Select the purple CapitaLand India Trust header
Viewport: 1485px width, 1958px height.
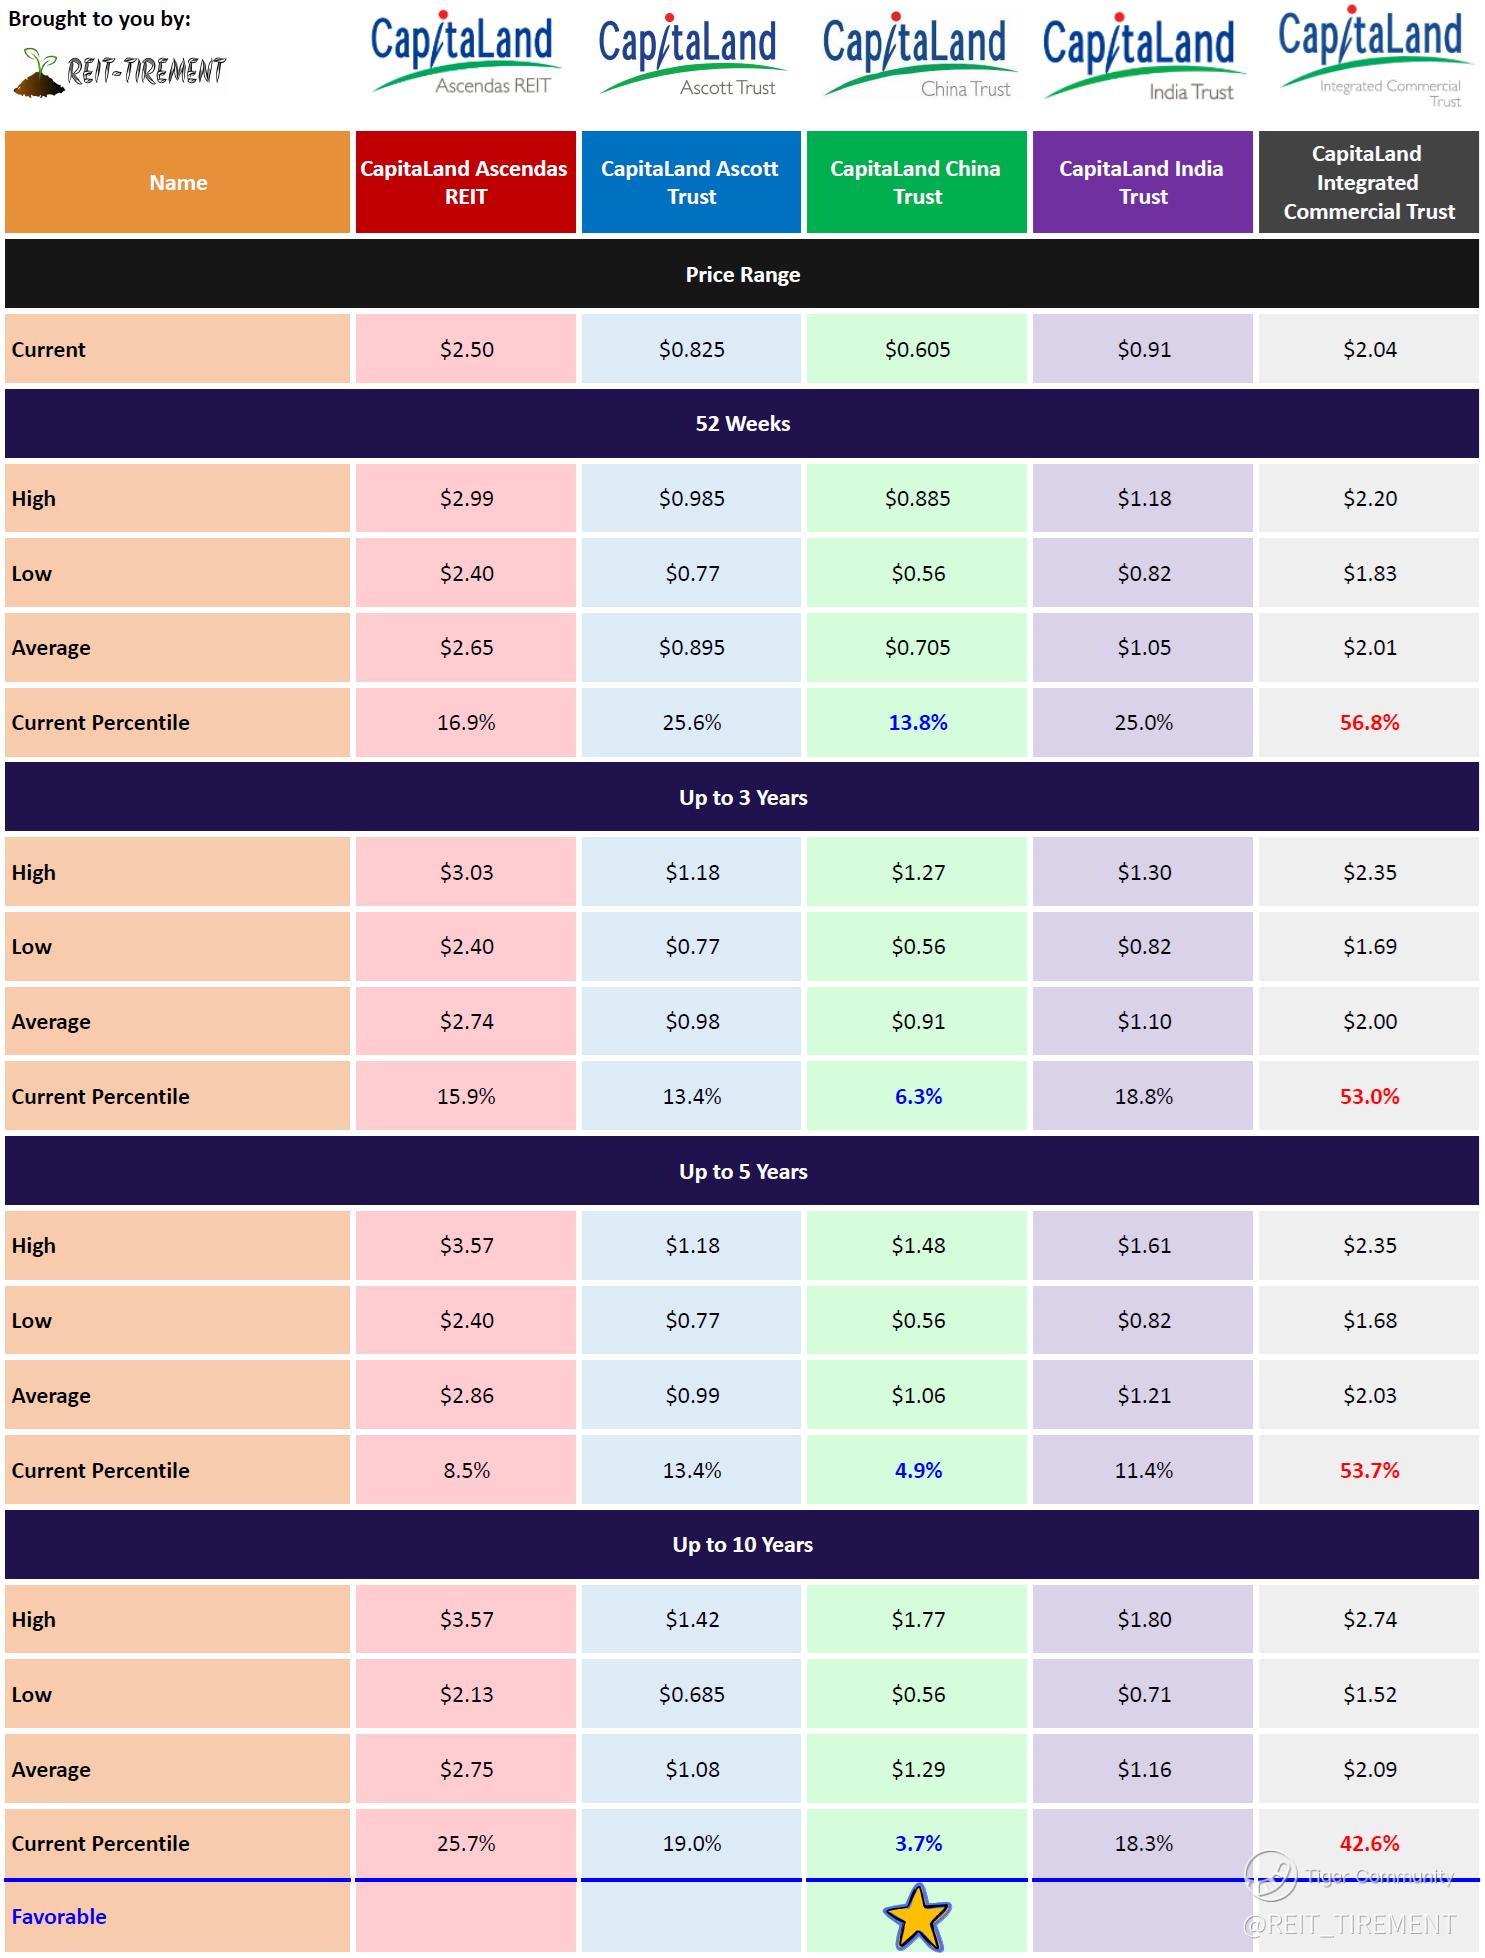tap(1142, 183)
